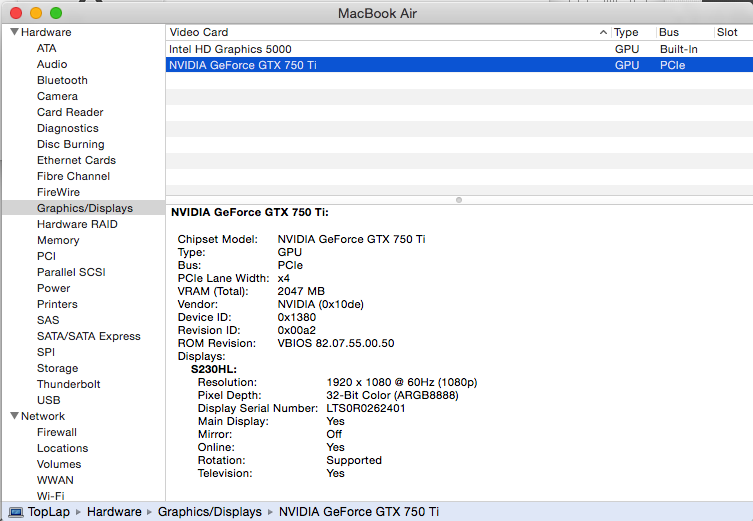Click Pixel Depth 32-Bit Color value
This screenshot has width=753, height=521.
pyautogui.click(x=392, y=395)
